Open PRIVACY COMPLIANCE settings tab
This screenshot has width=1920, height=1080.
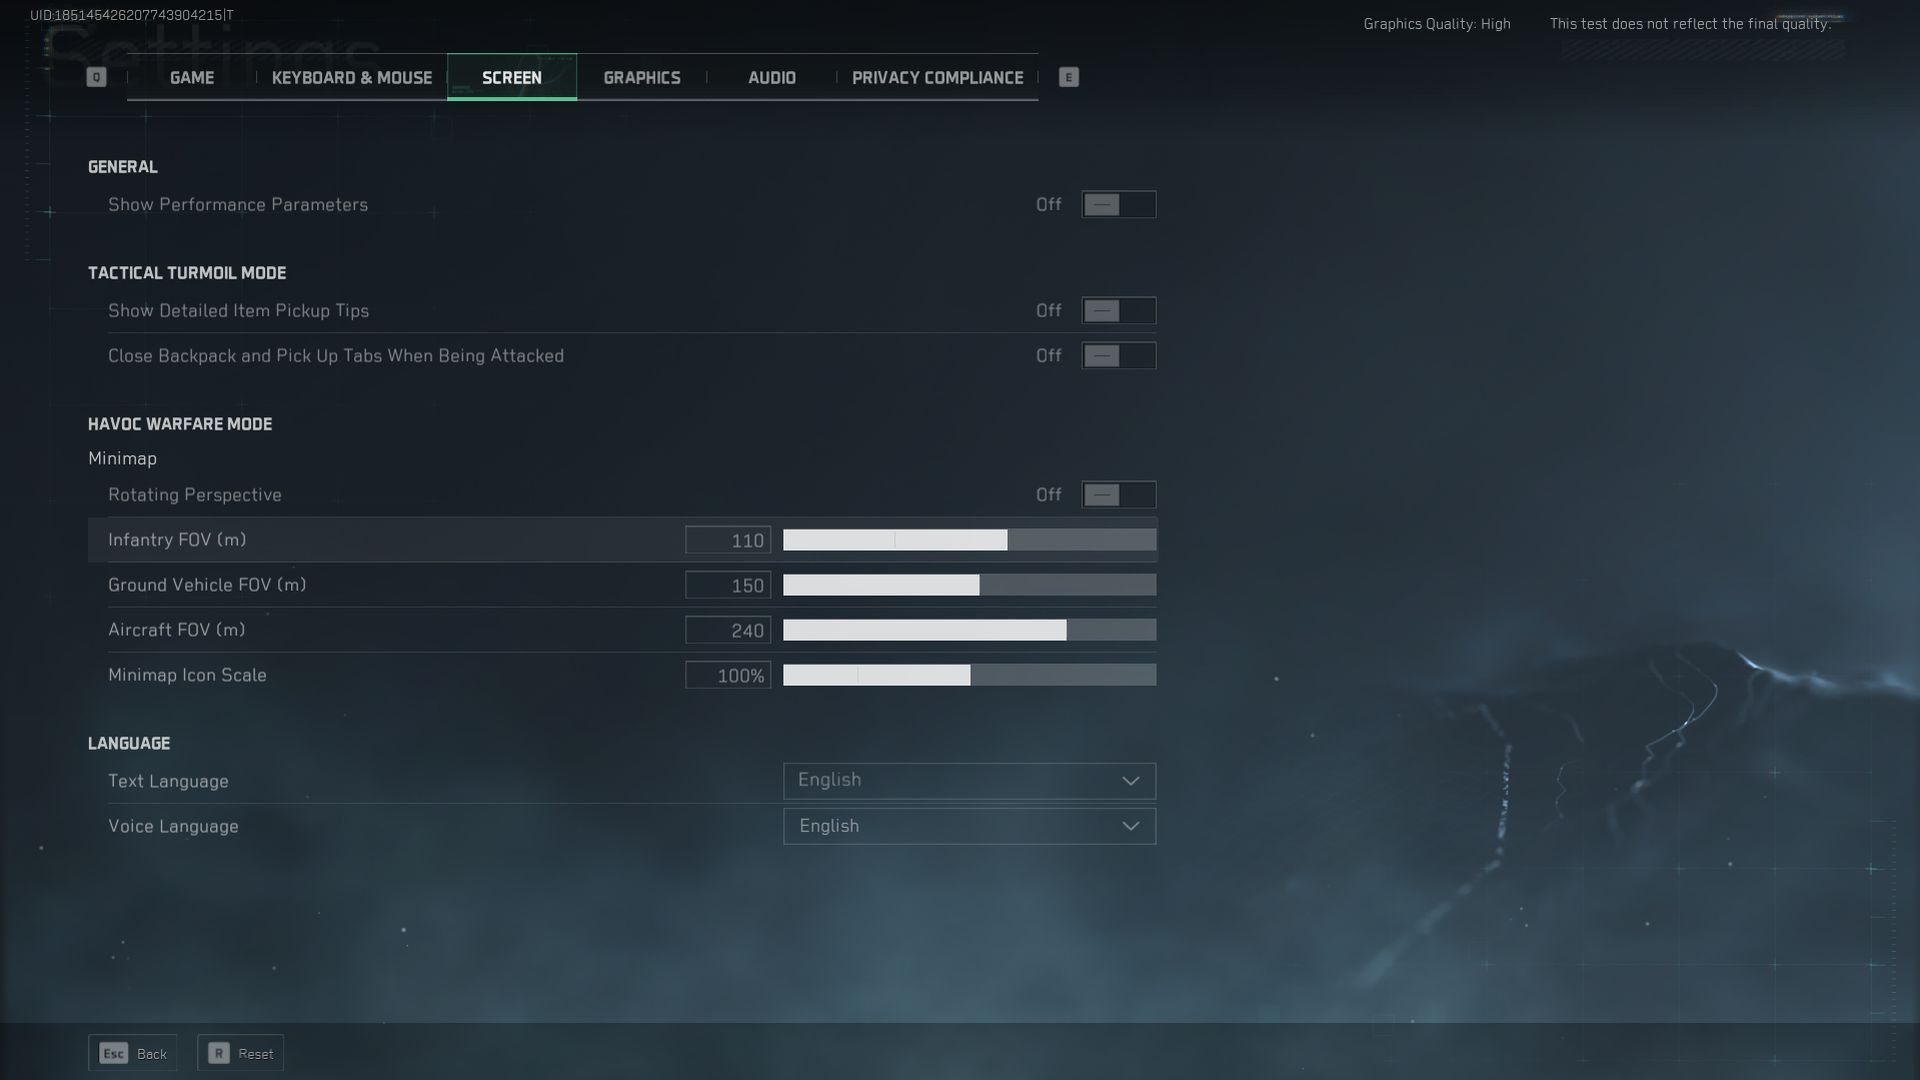[936, 75]
